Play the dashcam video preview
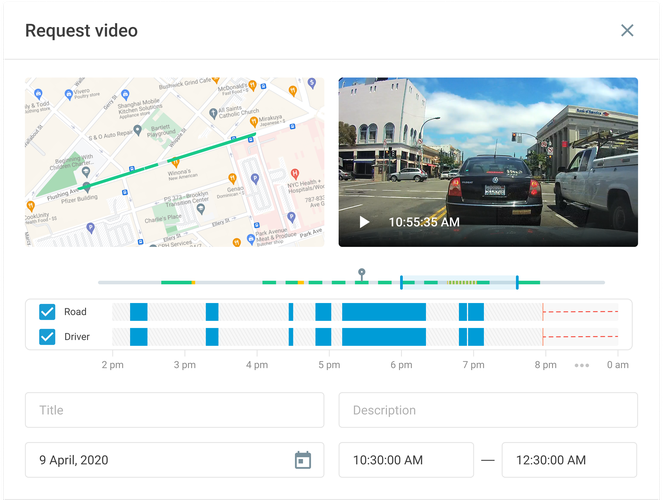 pyautogui.click(x=364, y=222)
